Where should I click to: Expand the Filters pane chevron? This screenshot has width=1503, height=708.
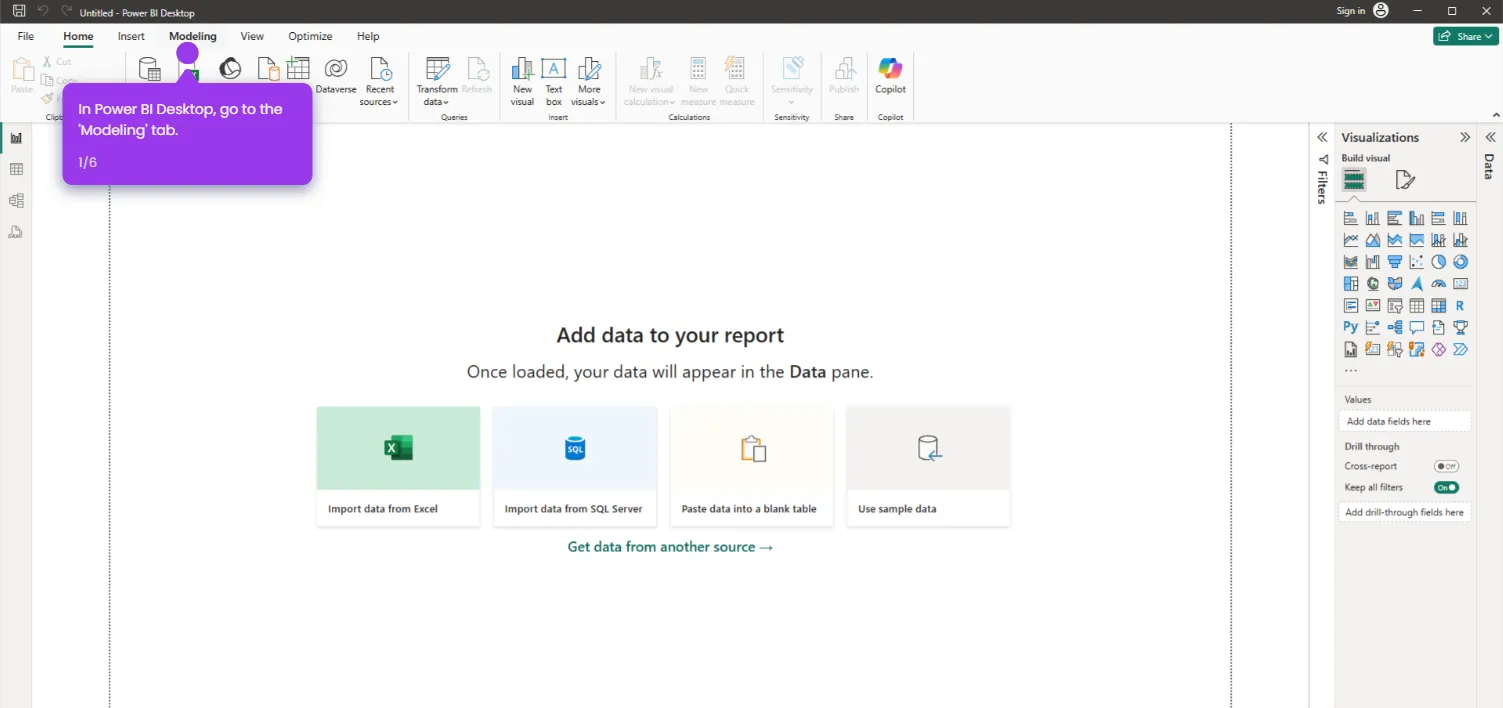click(1322, 138)
